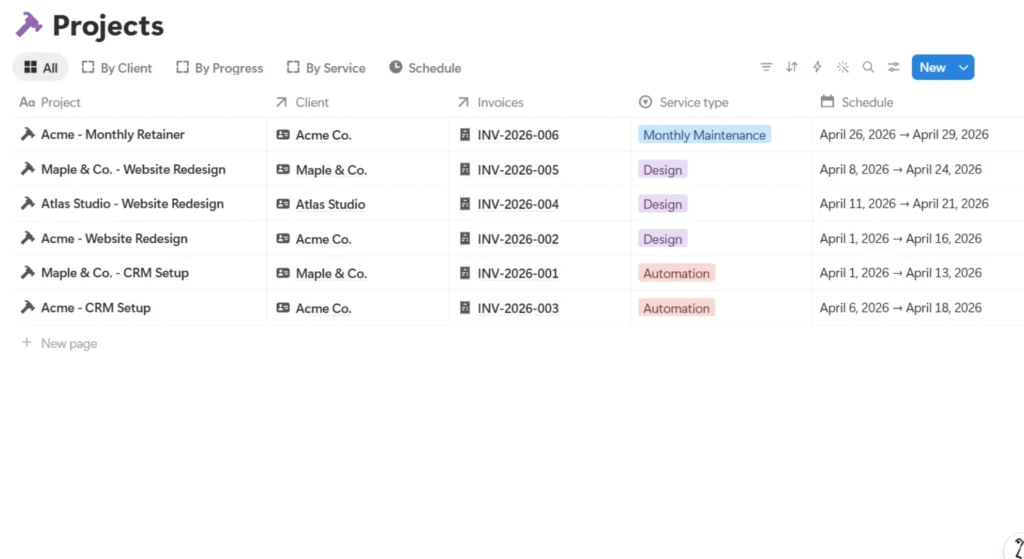Open Acme - Monthly Retainer project page
The image size is (1024, 559).
pyautogui.click(x=113, y=135)
